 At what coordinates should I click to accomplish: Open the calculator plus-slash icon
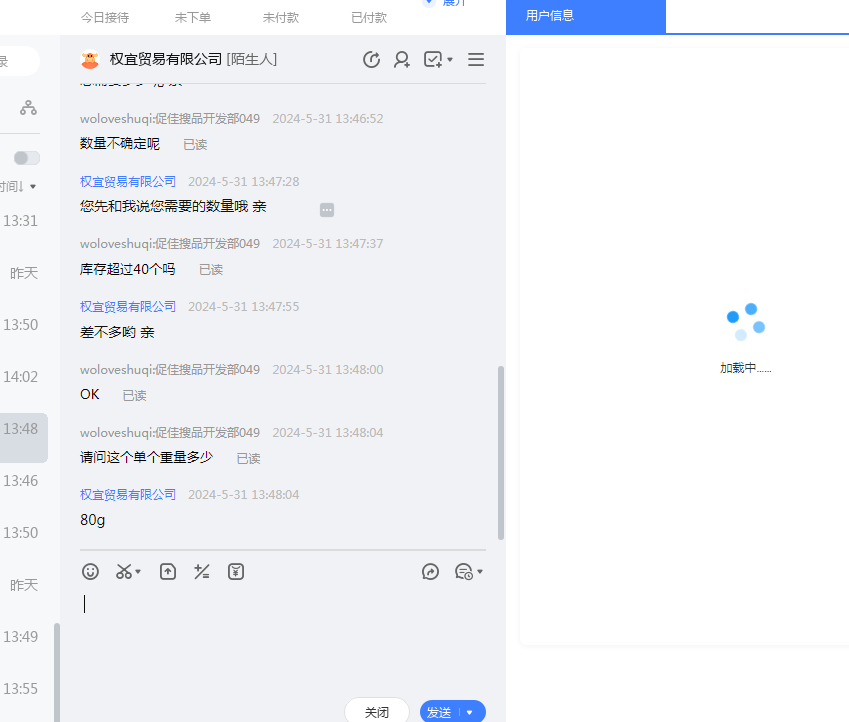pyautogui.click(x=202, y=572)
